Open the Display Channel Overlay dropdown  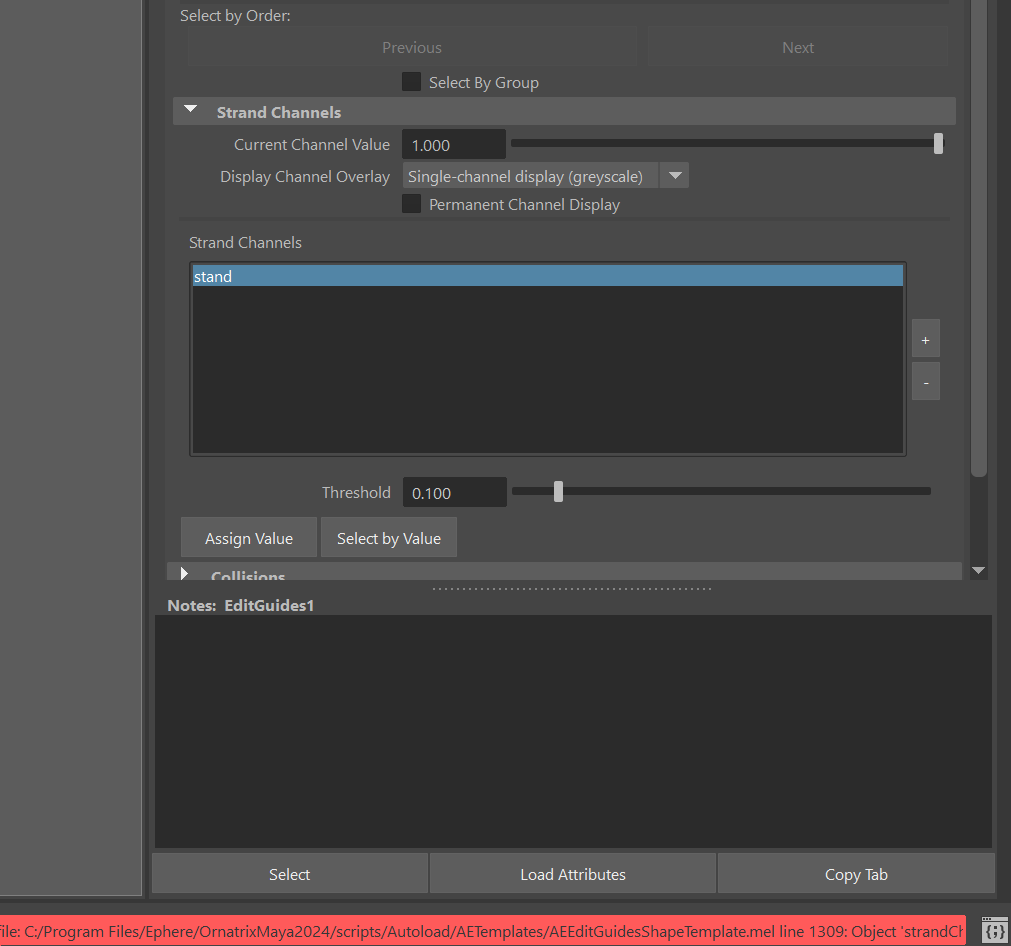coord(675,176)
